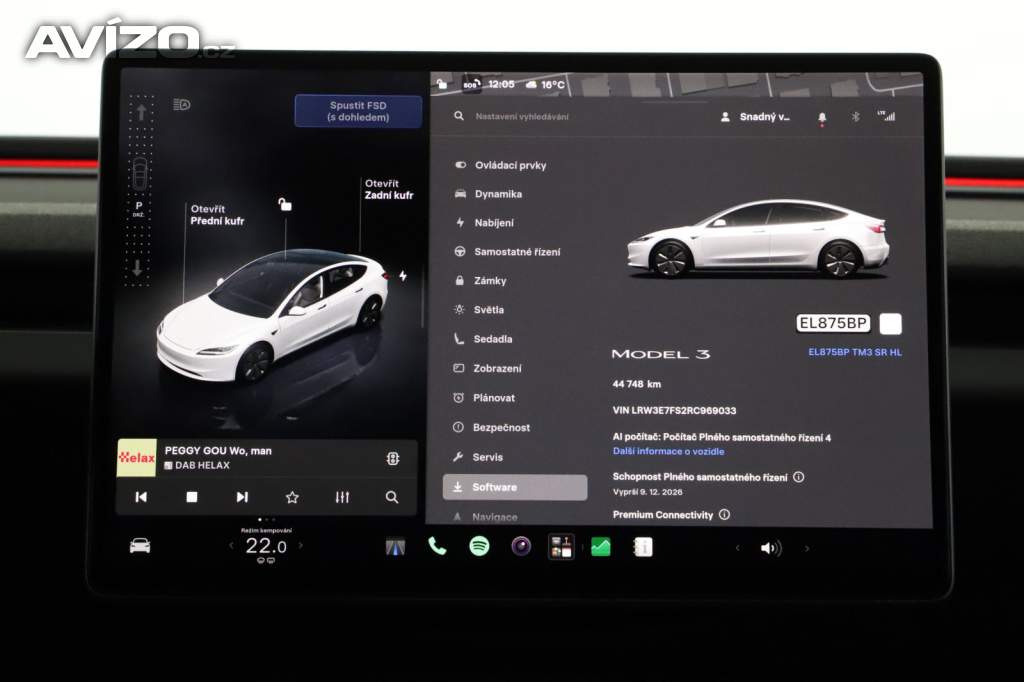Tap the LTE signal strength icon
1024x682 pixels.
pos(886,116)
